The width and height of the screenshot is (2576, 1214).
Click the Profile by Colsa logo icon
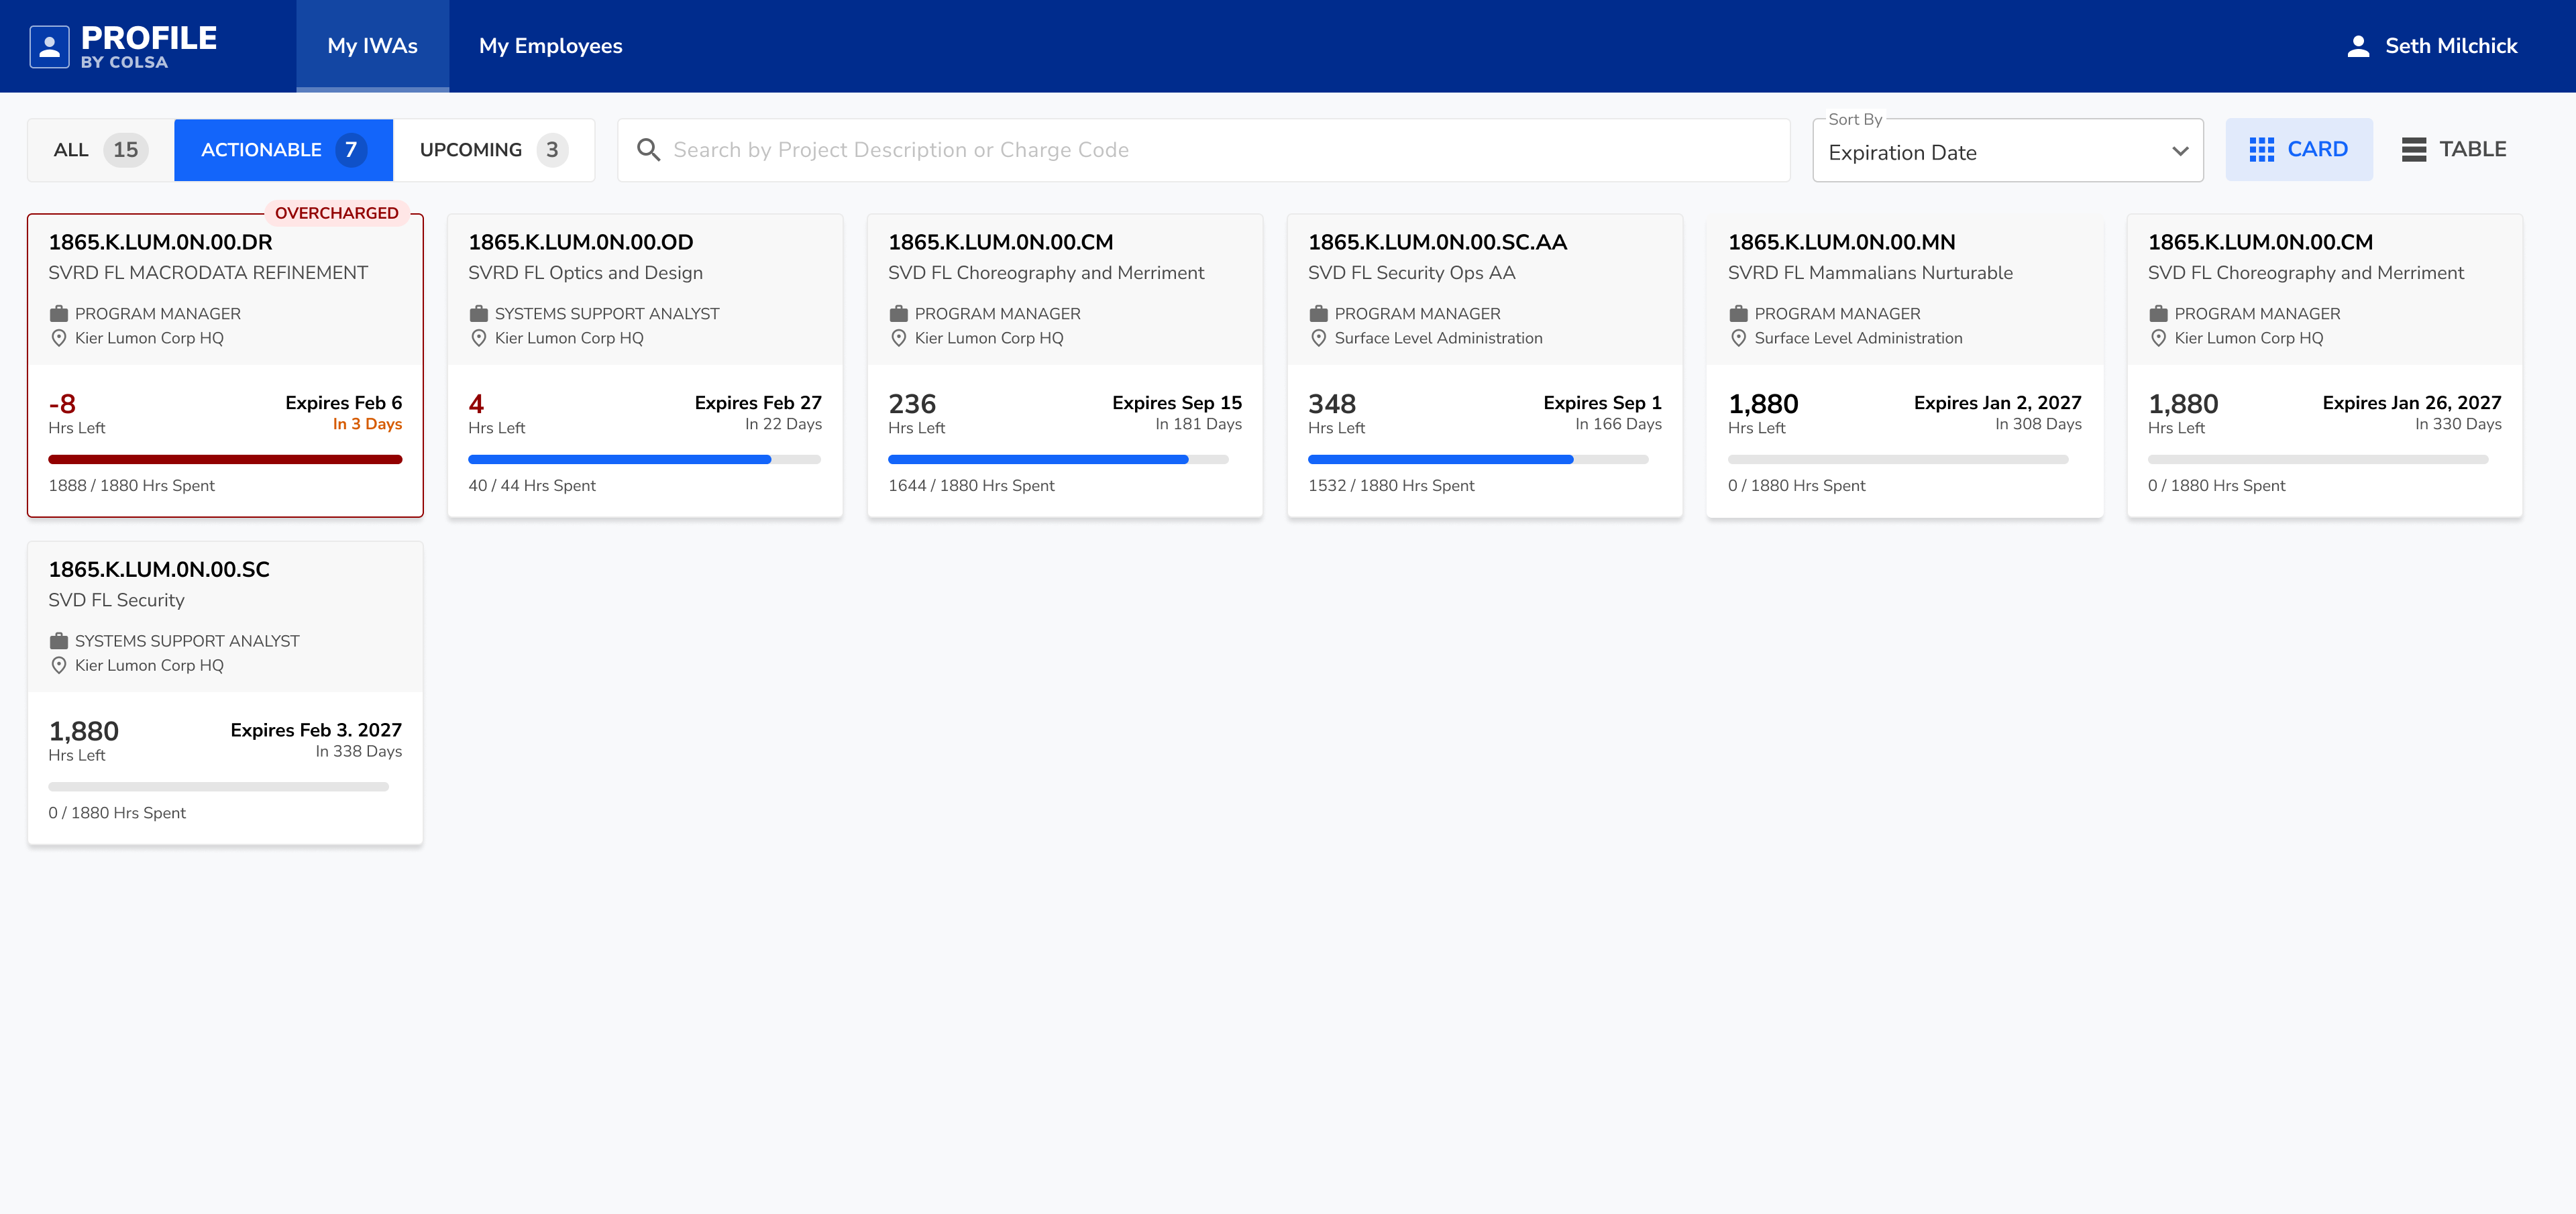pos(49,46)
